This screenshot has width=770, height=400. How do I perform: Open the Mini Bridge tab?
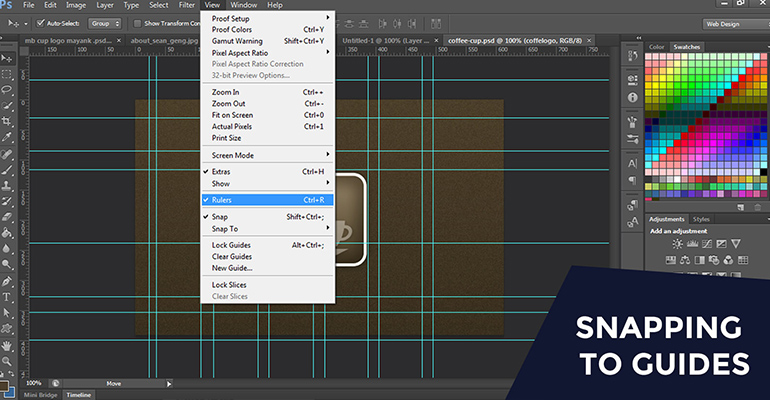[41, 395]
